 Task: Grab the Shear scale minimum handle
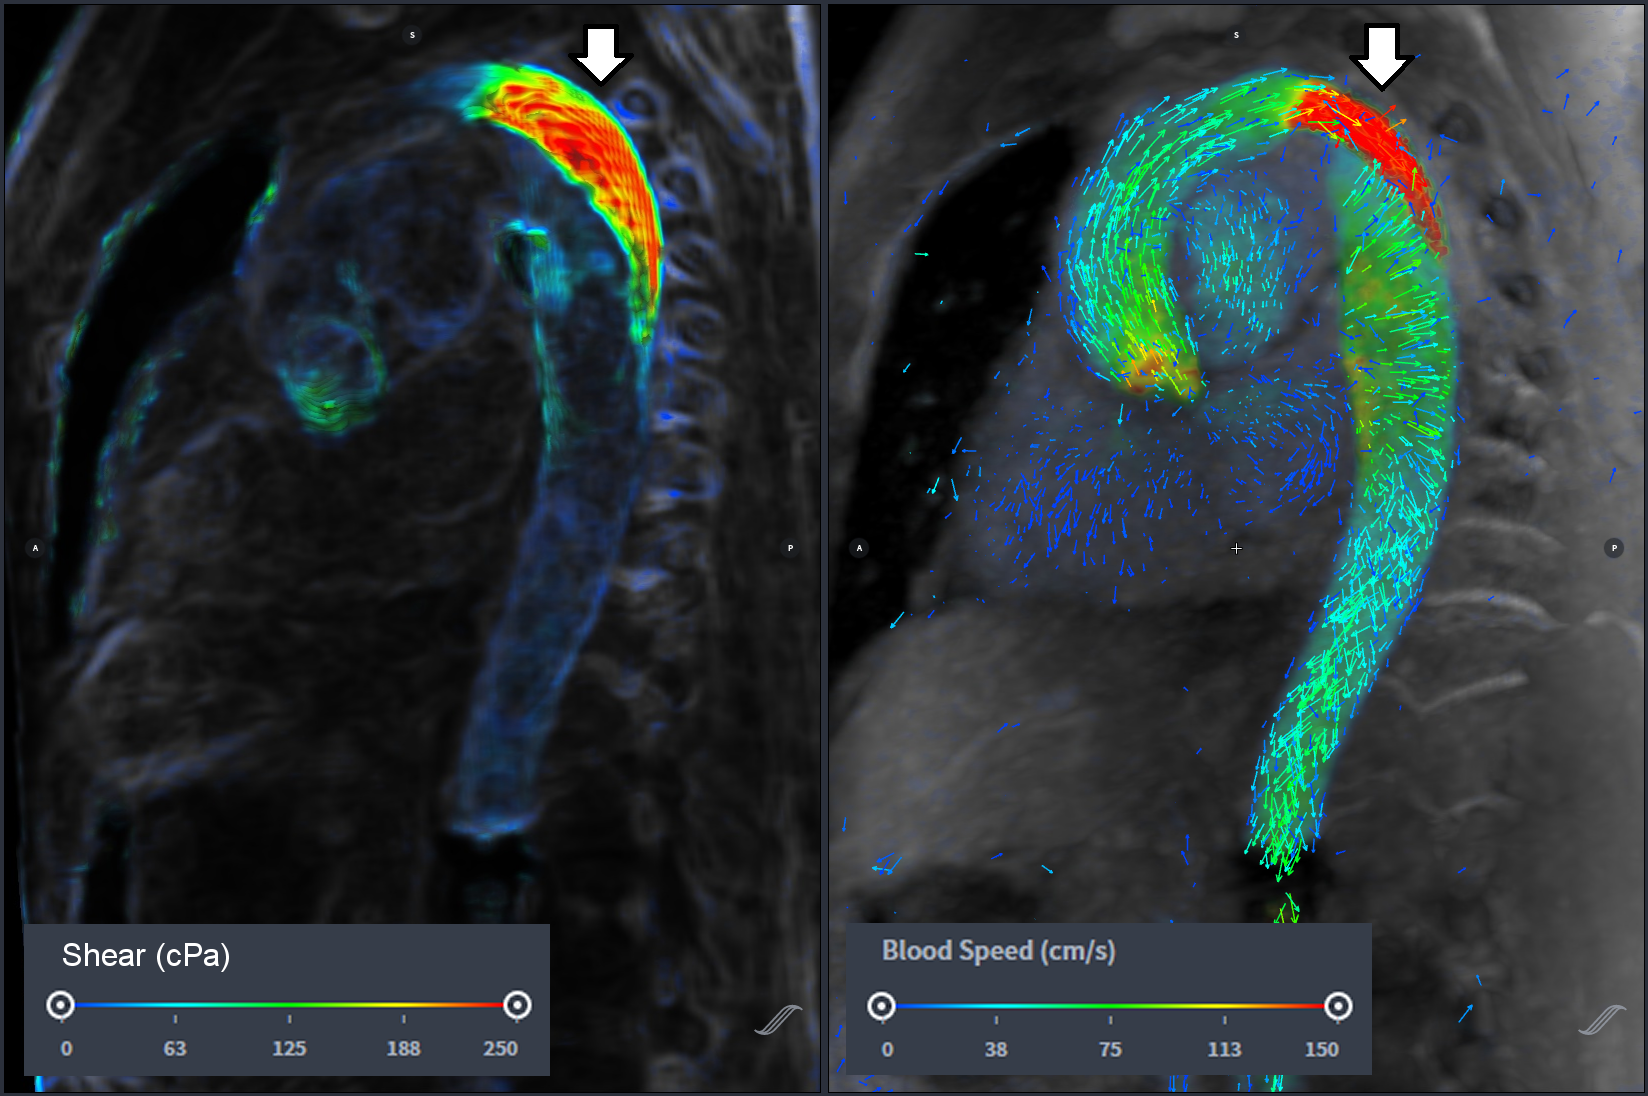(61, 1005)
